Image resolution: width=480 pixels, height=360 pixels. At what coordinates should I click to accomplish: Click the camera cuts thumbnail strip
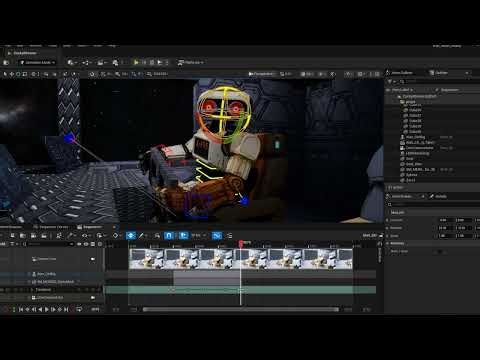(241, 259)
